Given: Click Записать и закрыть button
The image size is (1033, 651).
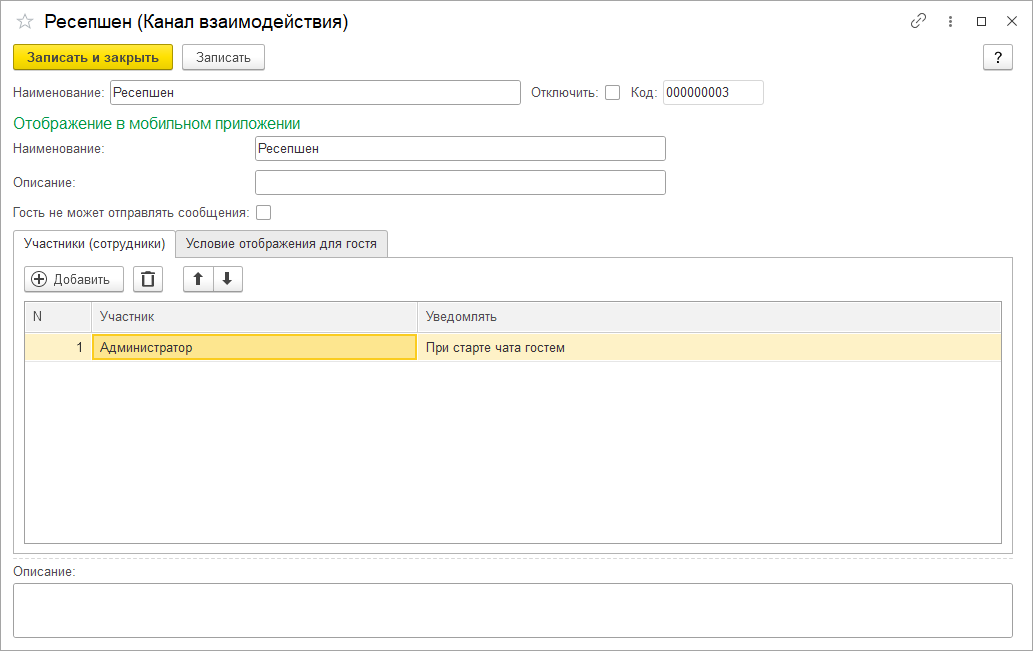Looking at the screenshot, I should (93, 57).
